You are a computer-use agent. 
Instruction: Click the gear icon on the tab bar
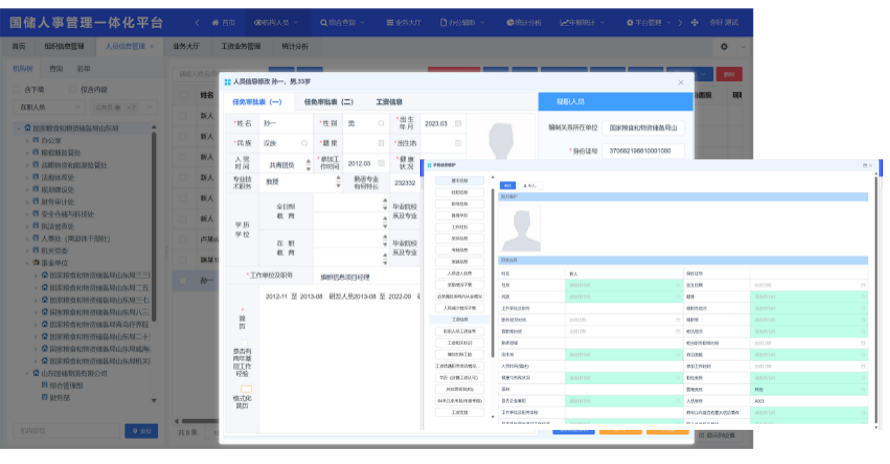724,46
